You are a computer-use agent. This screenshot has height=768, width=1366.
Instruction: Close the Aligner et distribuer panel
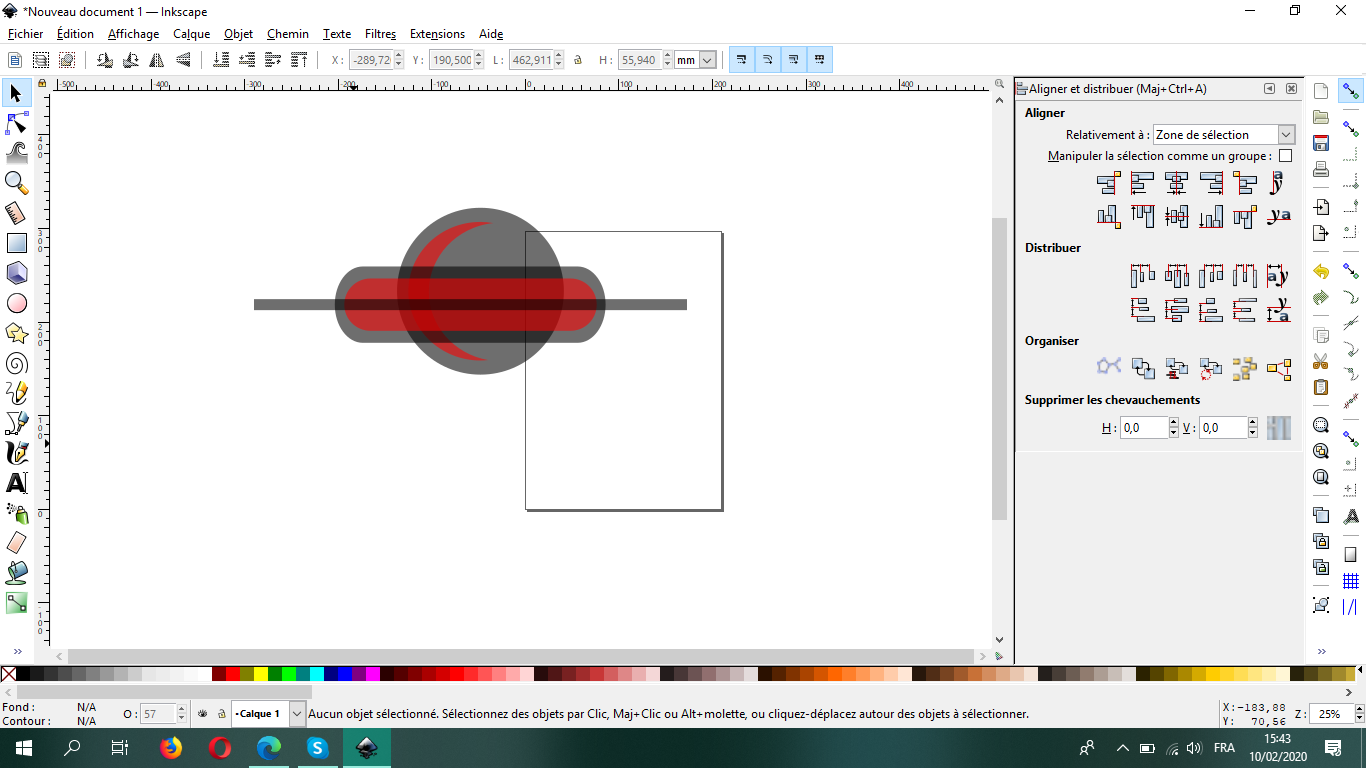(1291, 89)
